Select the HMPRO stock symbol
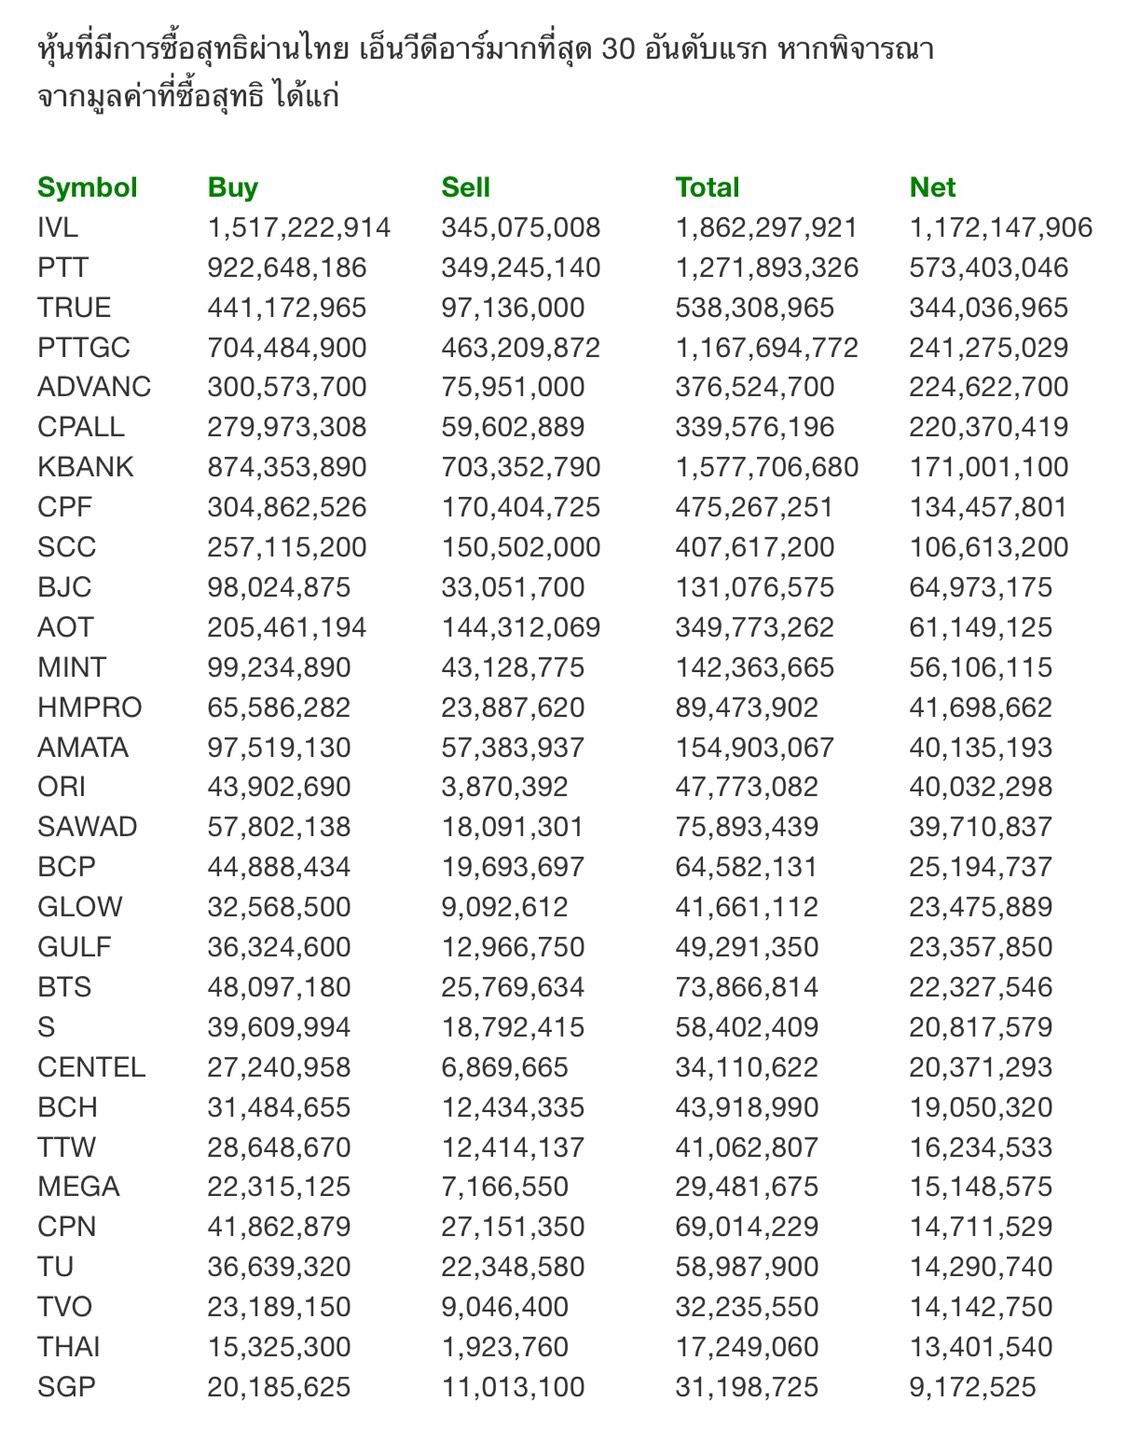 [x=90, y=707]
